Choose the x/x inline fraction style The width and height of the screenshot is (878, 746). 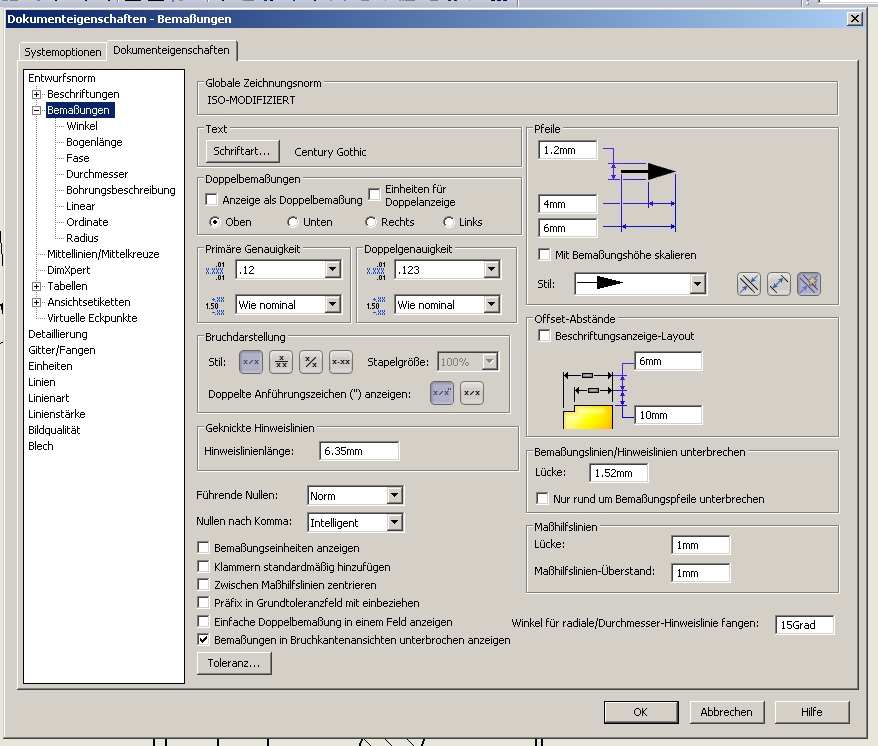[x=251, y=362]
